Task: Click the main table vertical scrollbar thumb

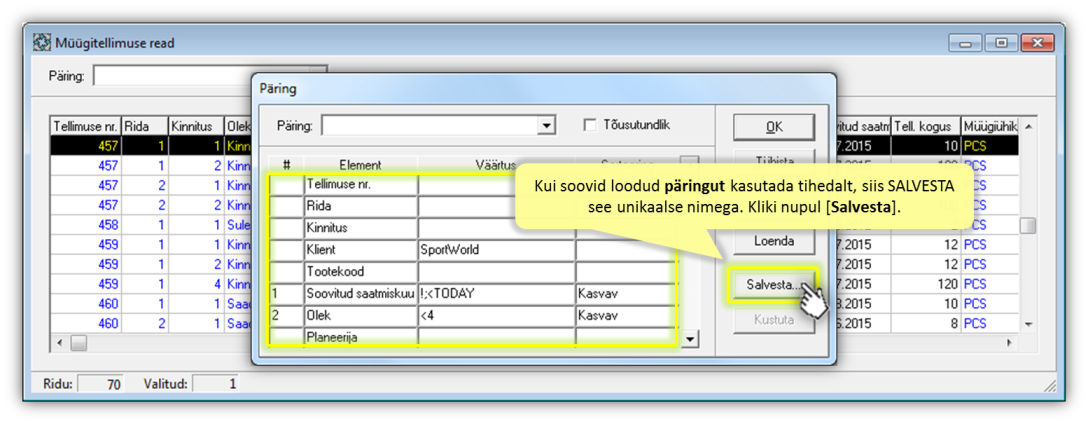Action: click(1028, 226)
